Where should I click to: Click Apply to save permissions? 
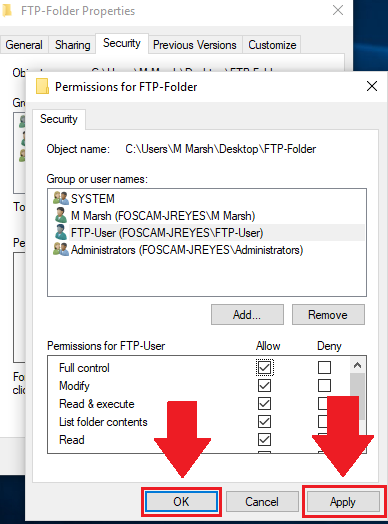point(343,502)
